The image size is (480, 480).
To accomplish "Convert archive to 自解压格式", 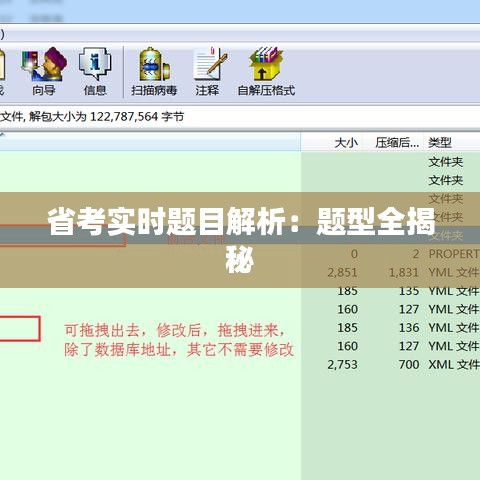I will click(266, 72).
